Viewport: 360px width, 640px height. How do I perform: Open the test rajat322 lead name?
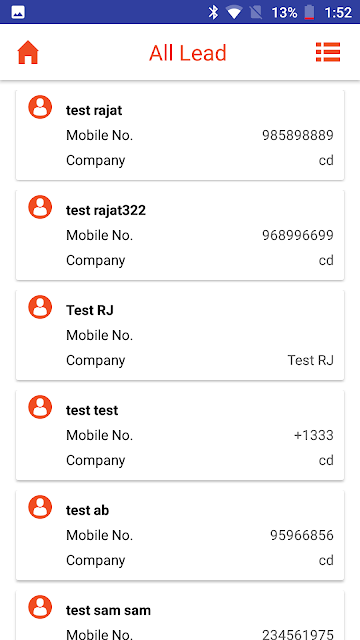(x=106, y=210)
